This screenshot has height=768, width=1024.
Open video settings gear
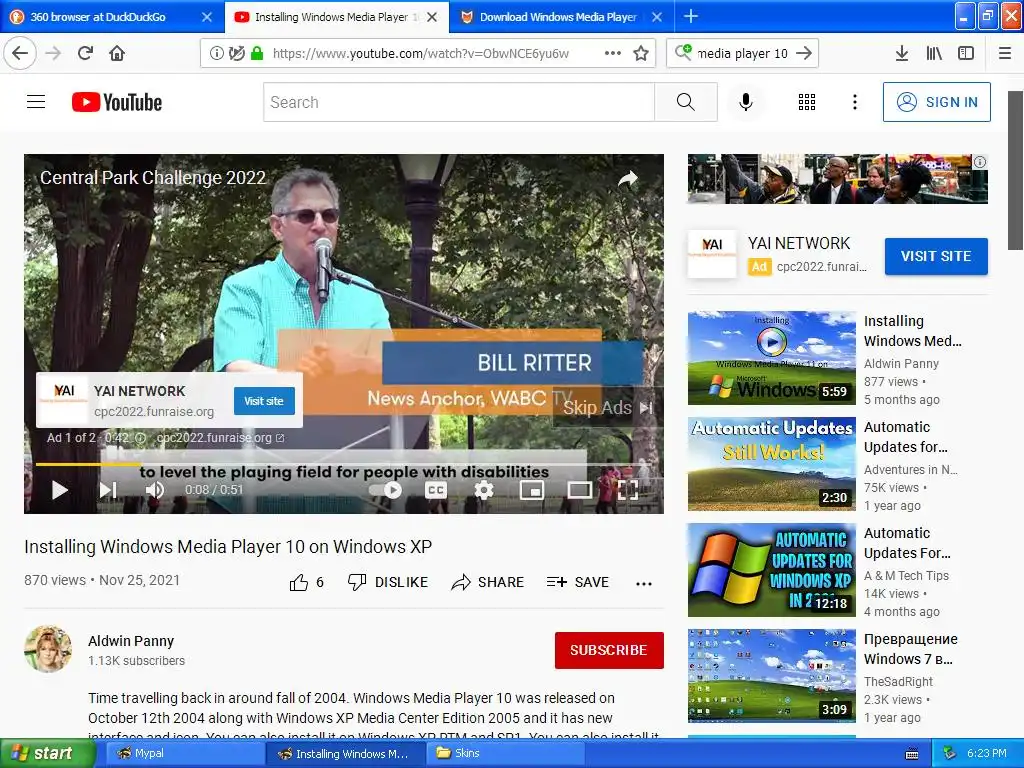point(484,490)
